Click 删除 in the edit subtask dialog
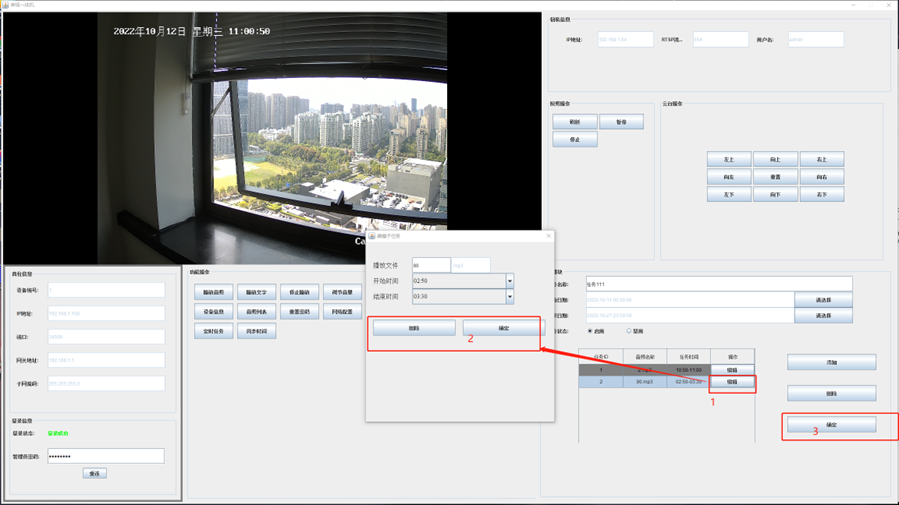The image size is (899, 505). (414, 328)
